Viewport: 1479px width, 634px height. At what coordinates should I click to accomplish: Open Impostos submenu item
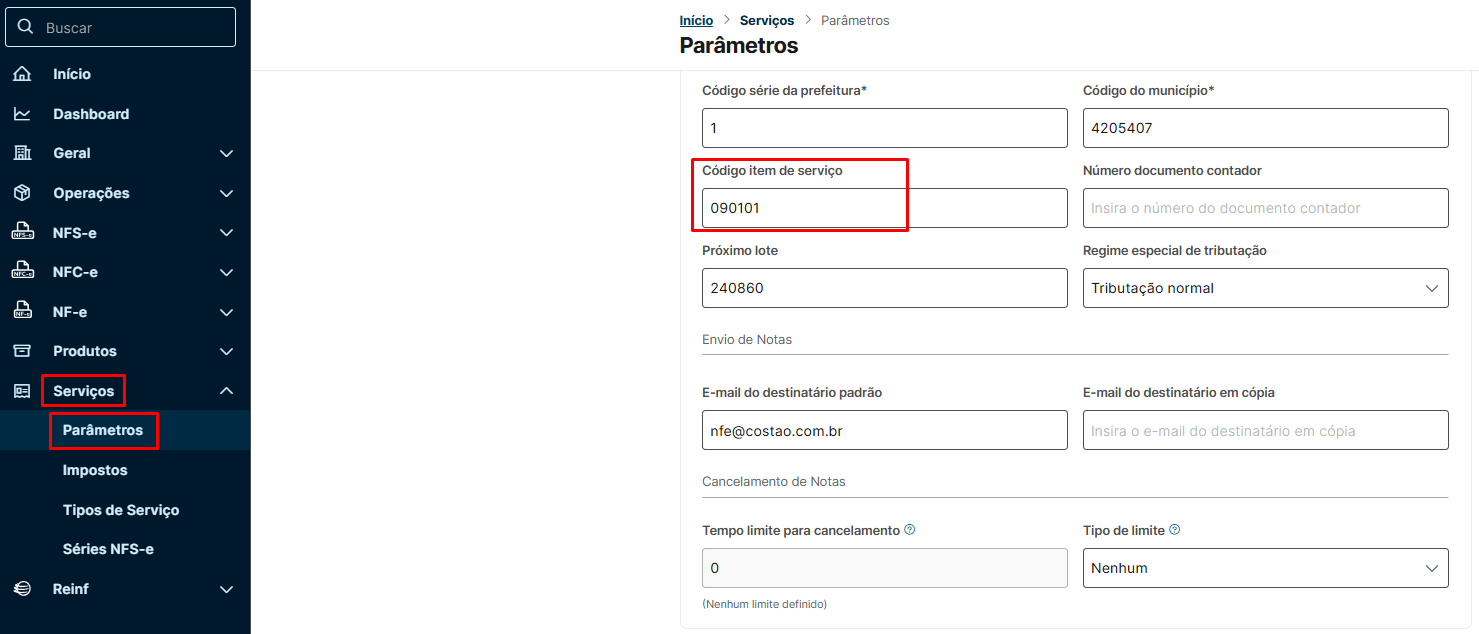coord(95,470)
